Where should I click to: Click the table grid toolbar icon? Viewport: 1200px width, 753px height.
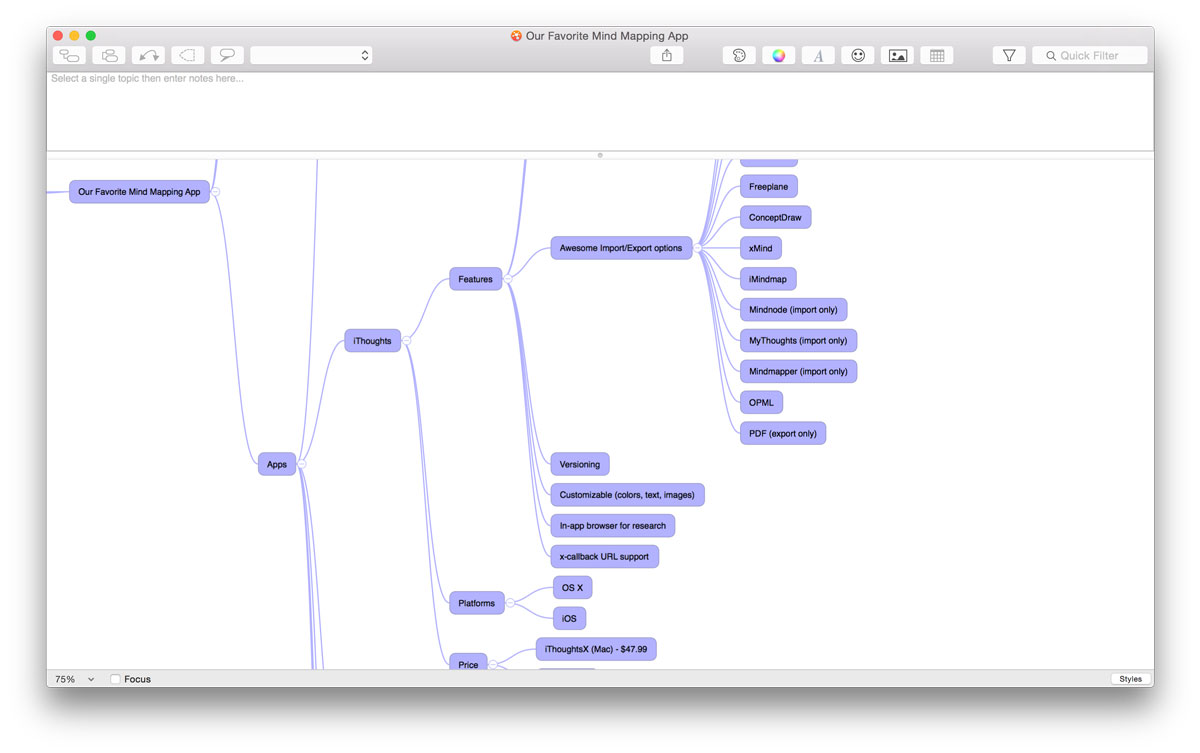[937, 56]
